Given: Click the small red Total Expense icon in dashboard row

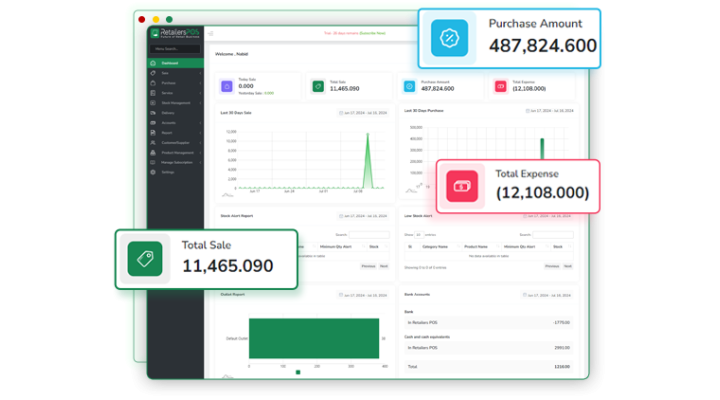Looking at the screenshot, I should 501,86.
